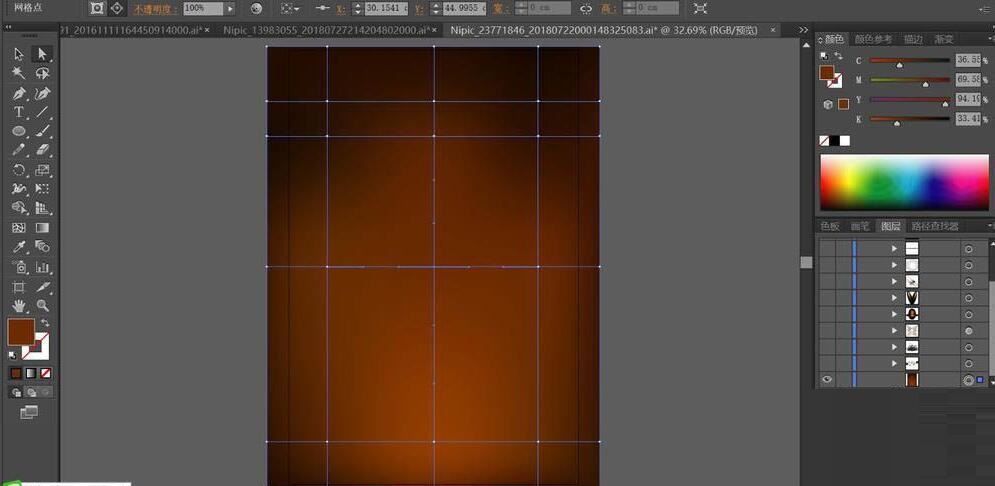Select the Pen tool
This screenshot has width=995, height=486.
(x=19, y=93)
